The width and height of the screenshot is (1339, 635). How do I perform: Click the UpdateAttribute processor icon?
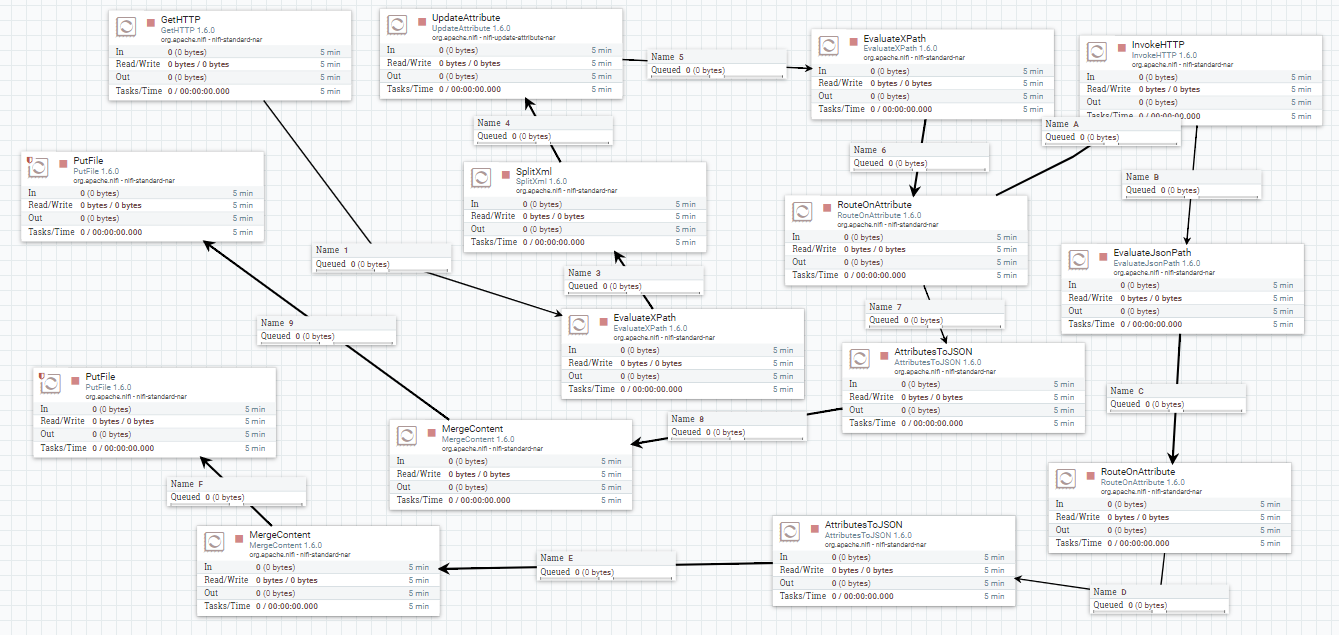click(x=397, y=26)
